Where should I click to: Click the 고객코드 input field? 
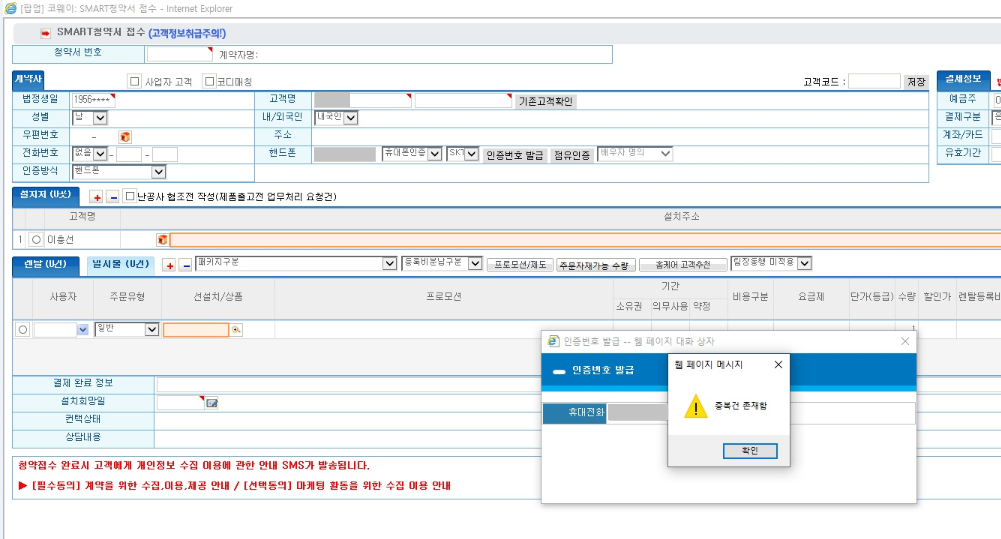pyautogui.click(x=874, y=81)
